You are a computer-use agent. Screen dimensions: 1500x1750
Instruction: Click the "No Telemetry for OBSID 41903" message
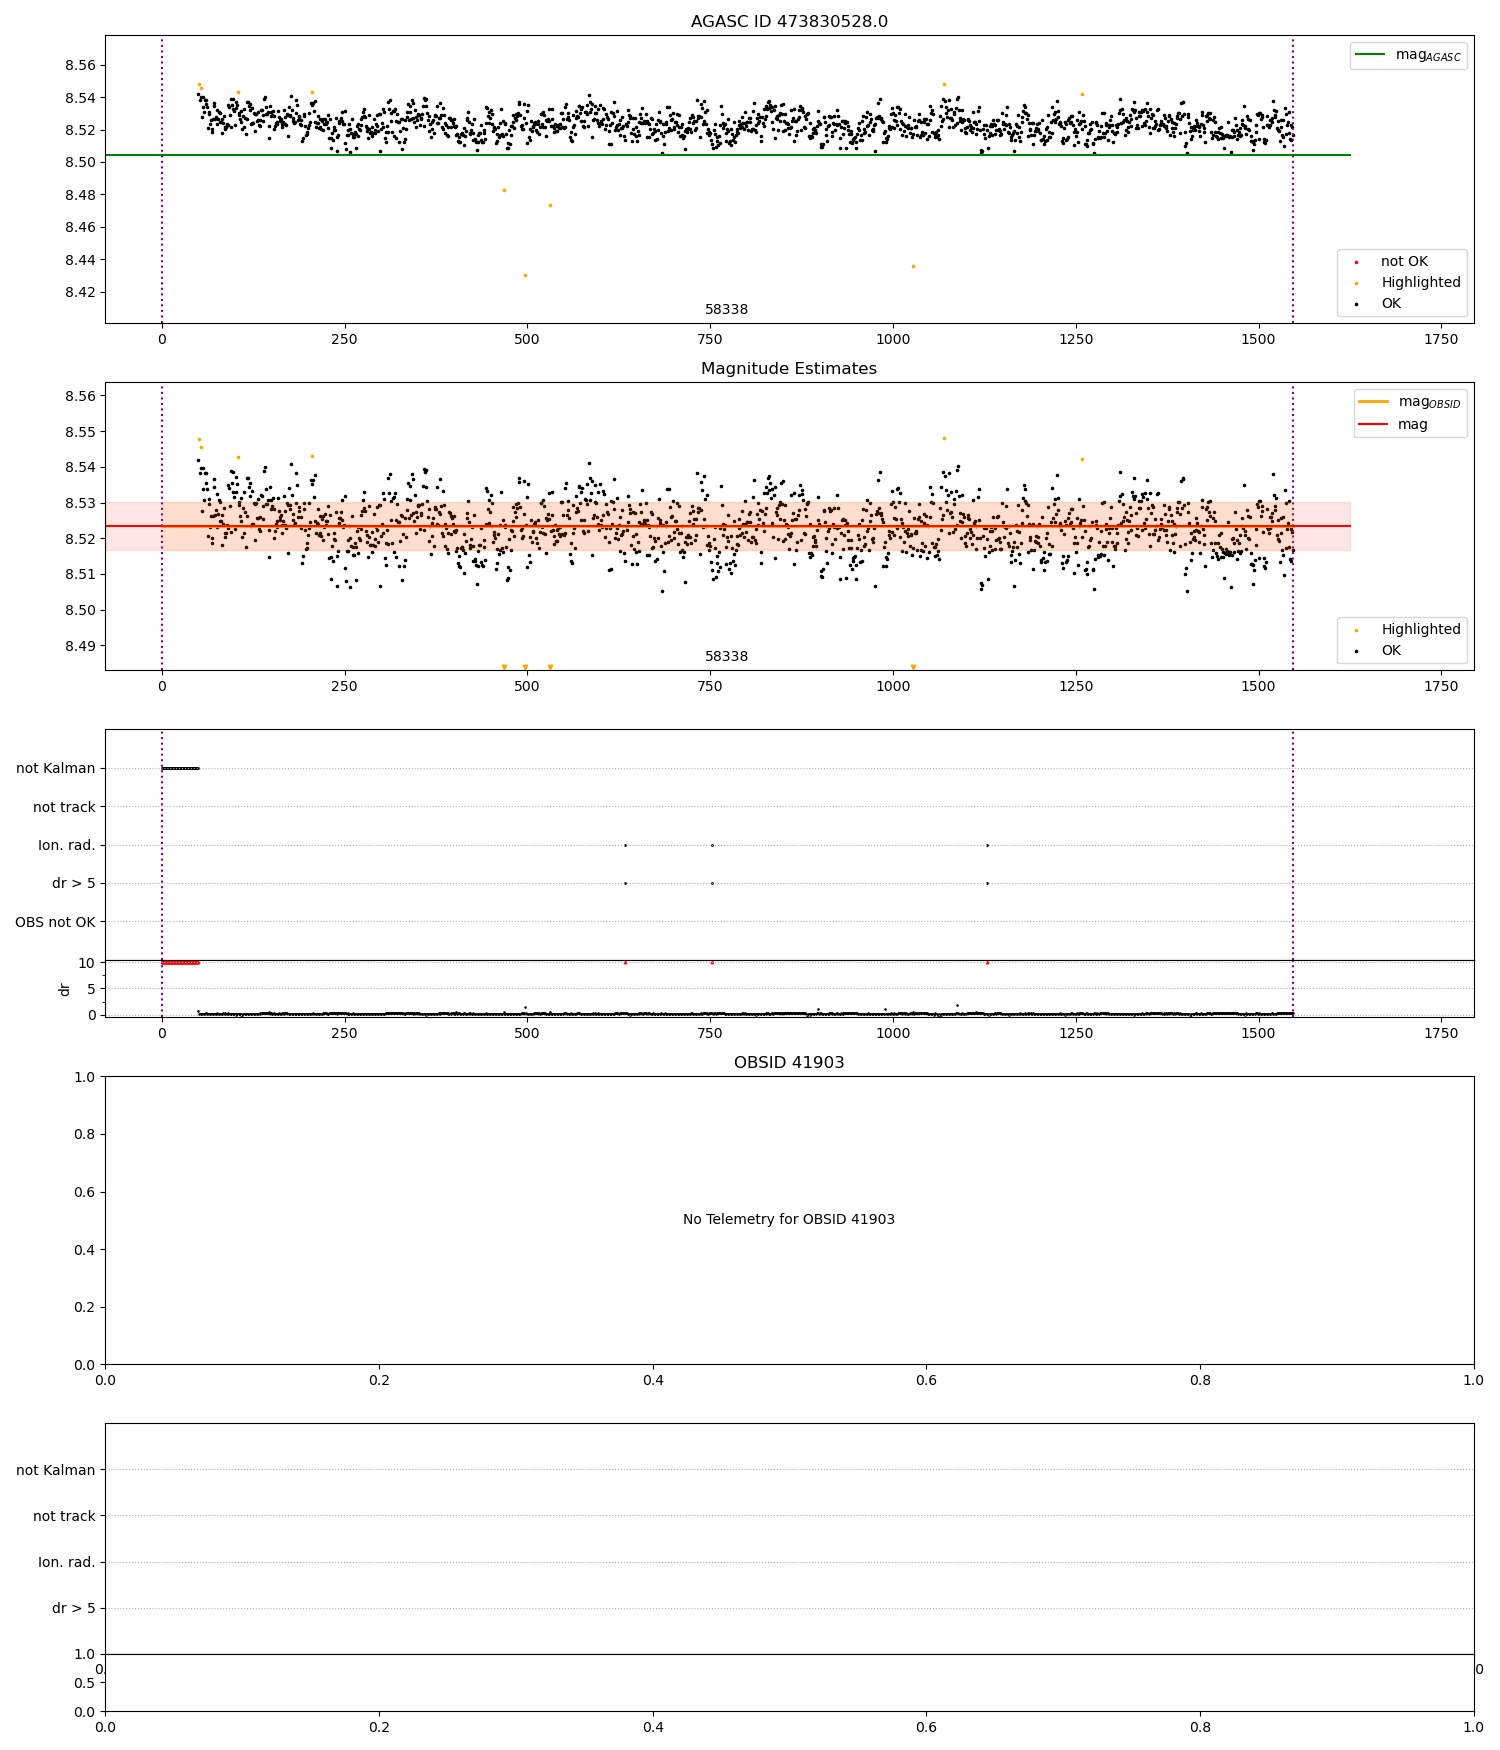[789, 1220]
